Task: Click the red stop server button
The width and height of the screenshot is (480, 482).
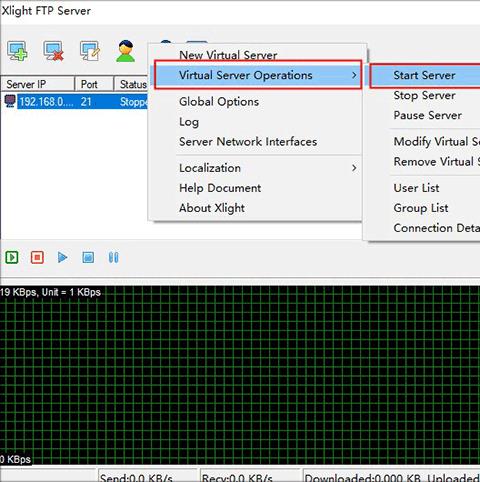Action: (x=37, y=257)
